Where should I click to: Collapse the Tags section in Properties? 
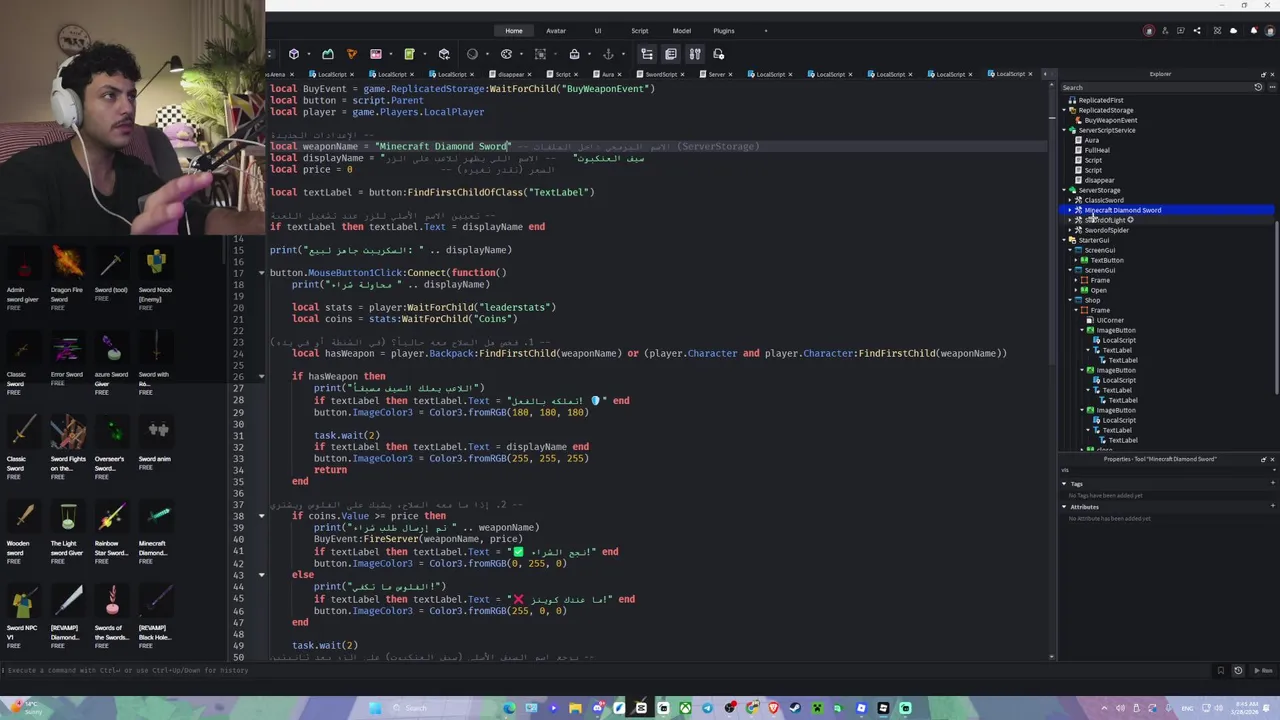click(1064, 484)
